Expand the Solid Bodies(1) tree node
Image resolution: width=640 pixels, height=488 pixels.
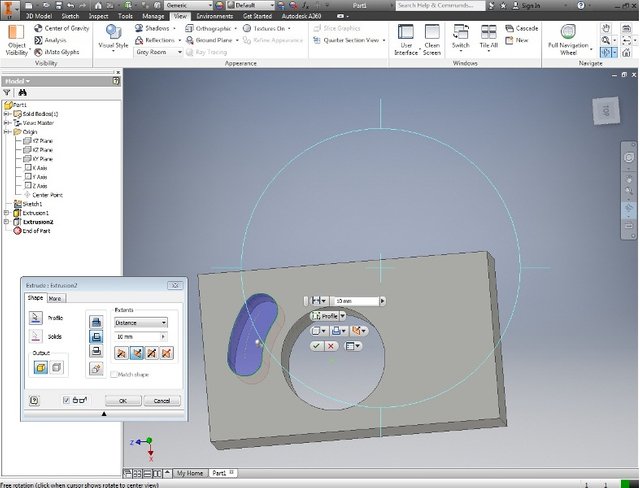pos(6,114)
